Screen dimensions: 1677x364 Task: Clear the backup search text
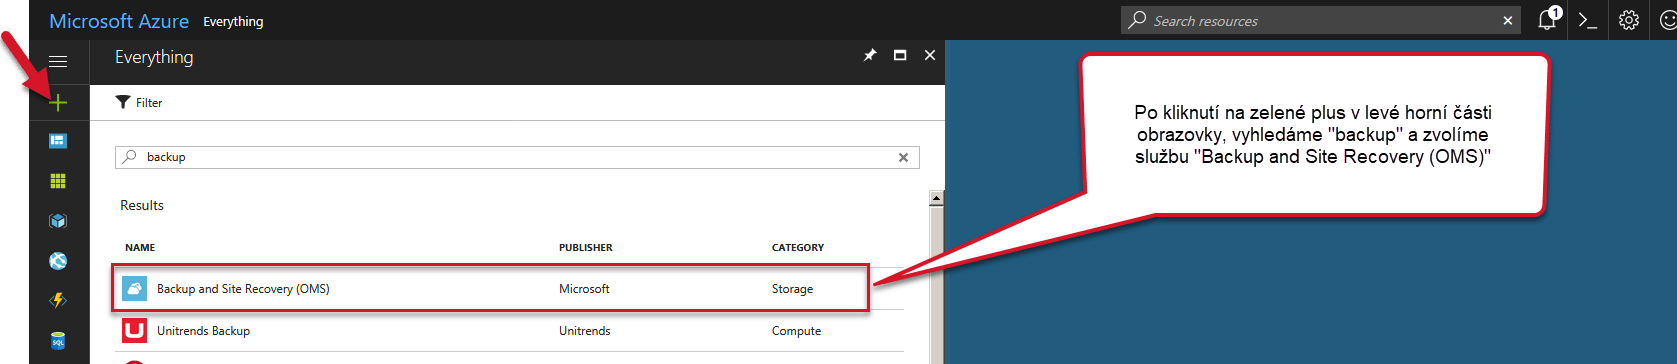click(x=903, y=157)
